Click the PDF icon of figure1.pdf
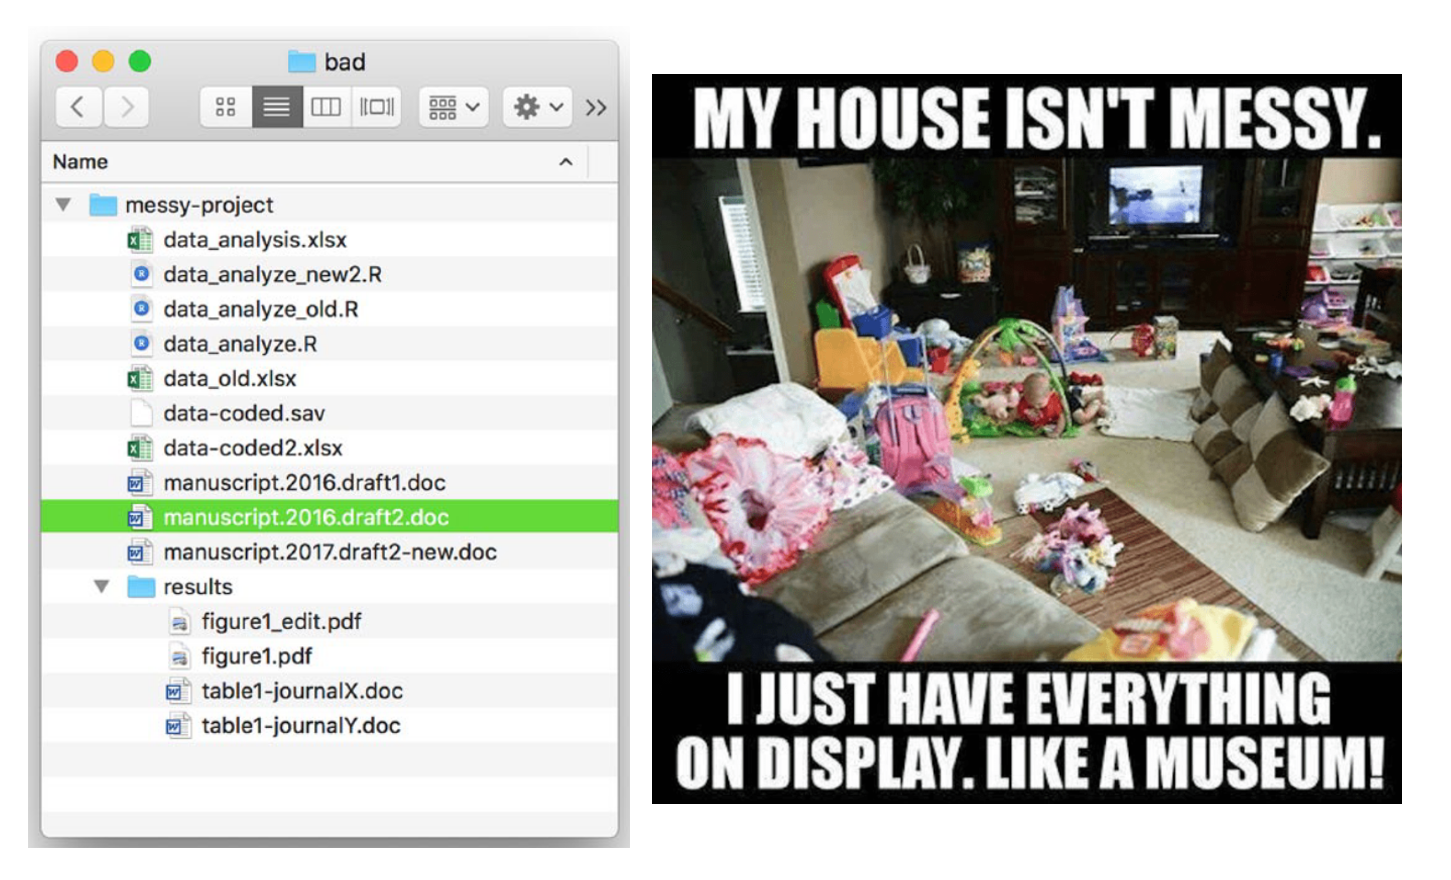This screenshot has width=1451, height=880. pyautogui.click(x=179, y=656)
